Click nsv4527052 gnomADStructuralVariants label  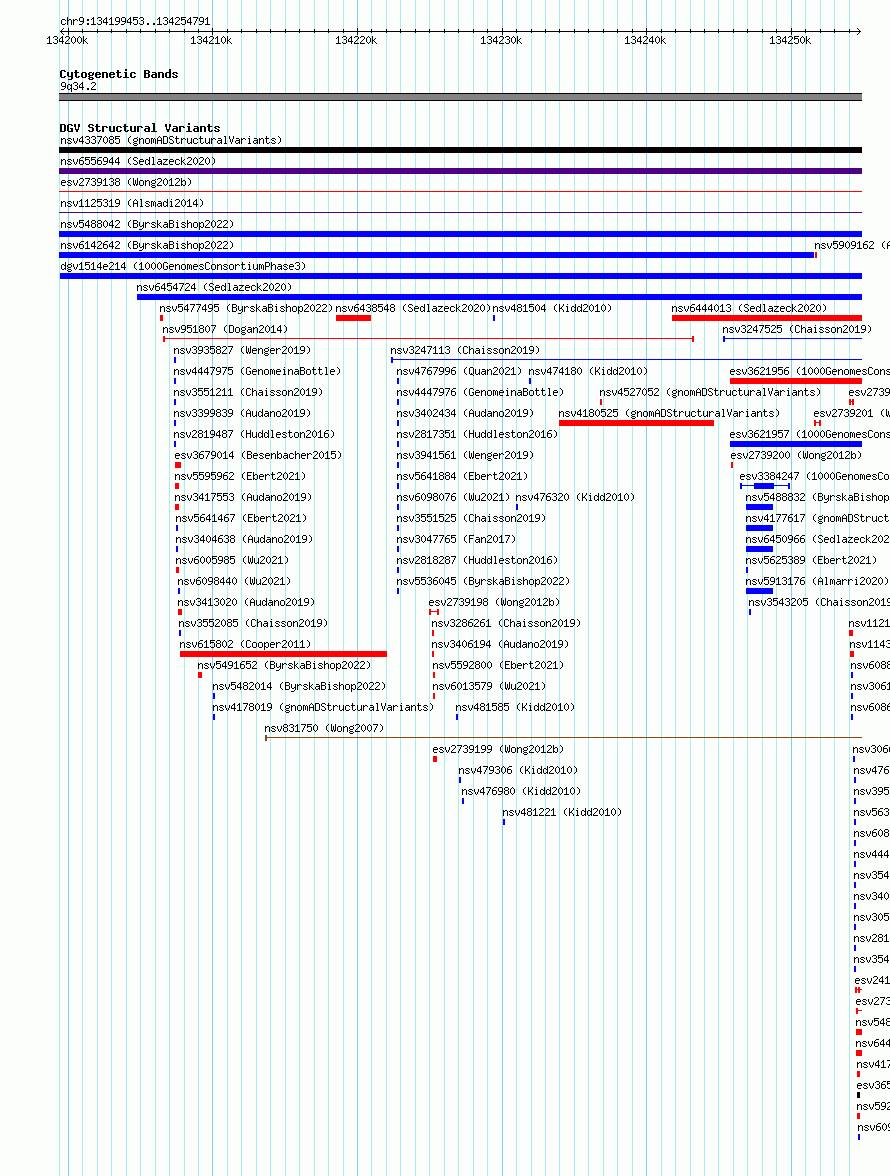coord(710,392)
